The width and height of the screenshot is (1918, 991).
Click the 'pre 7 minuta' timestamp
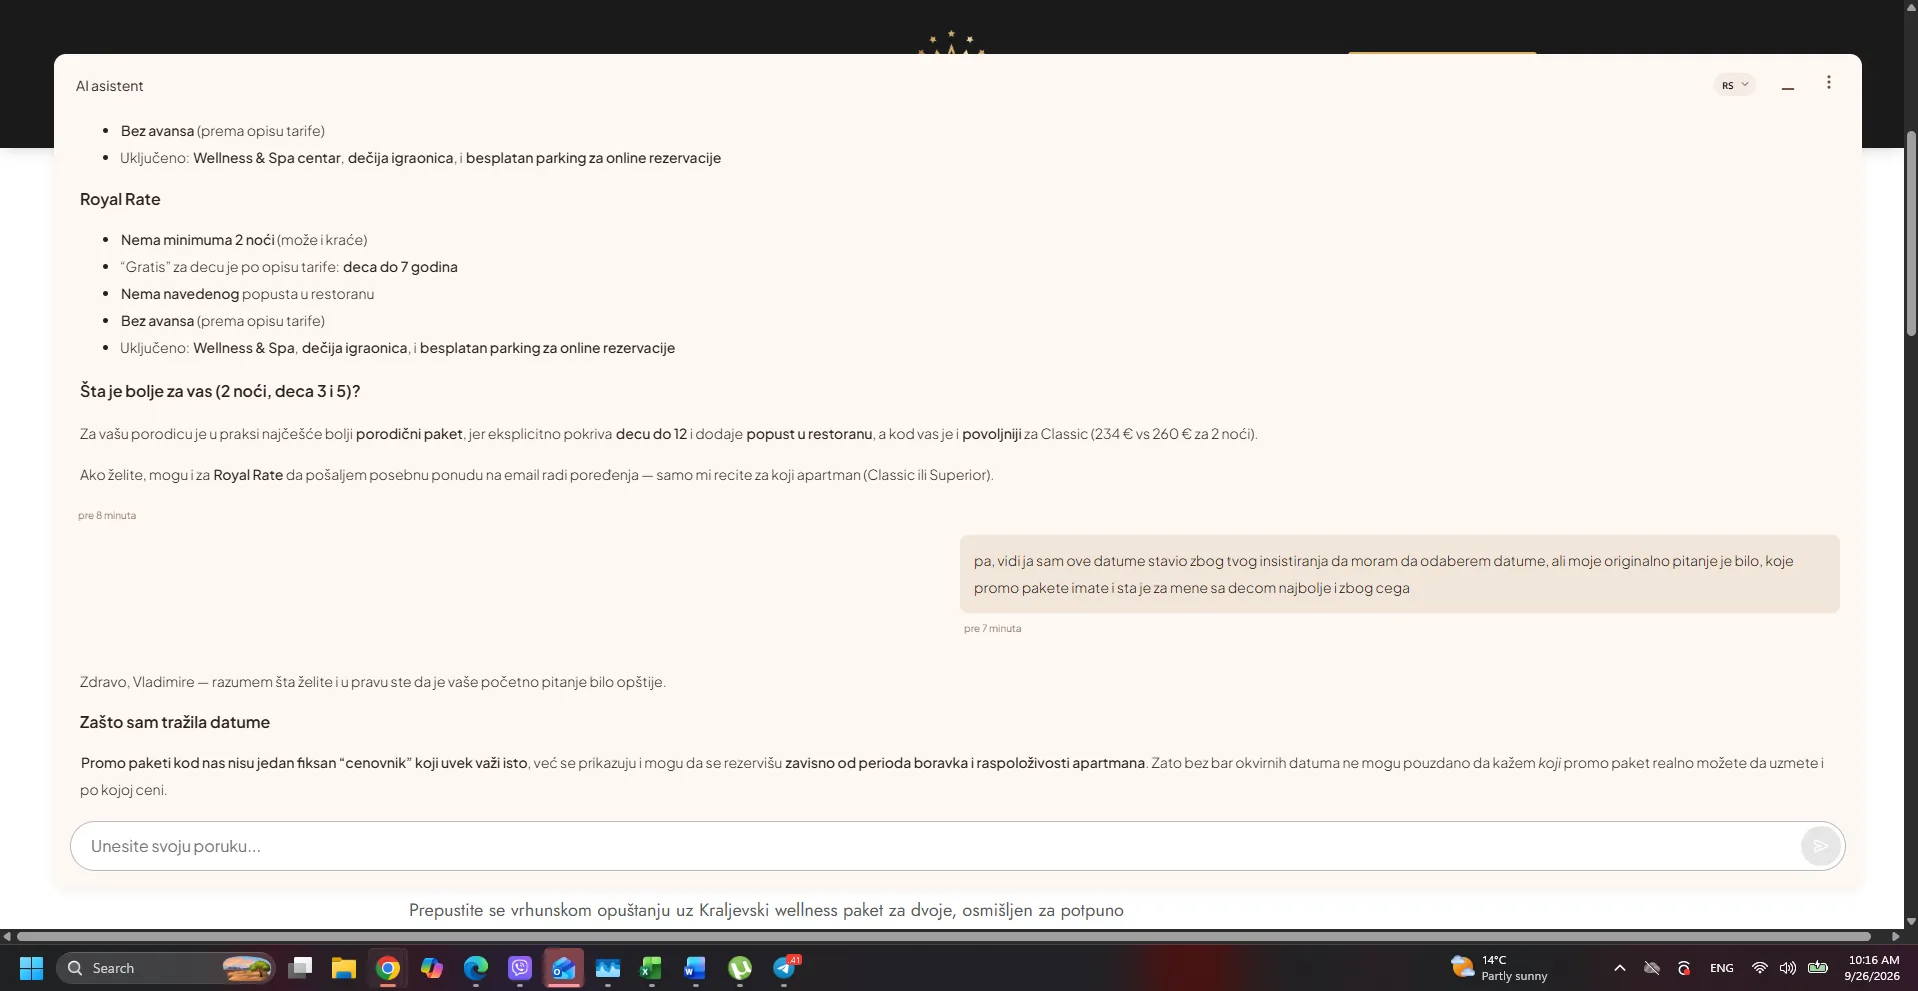pos(993,629)
